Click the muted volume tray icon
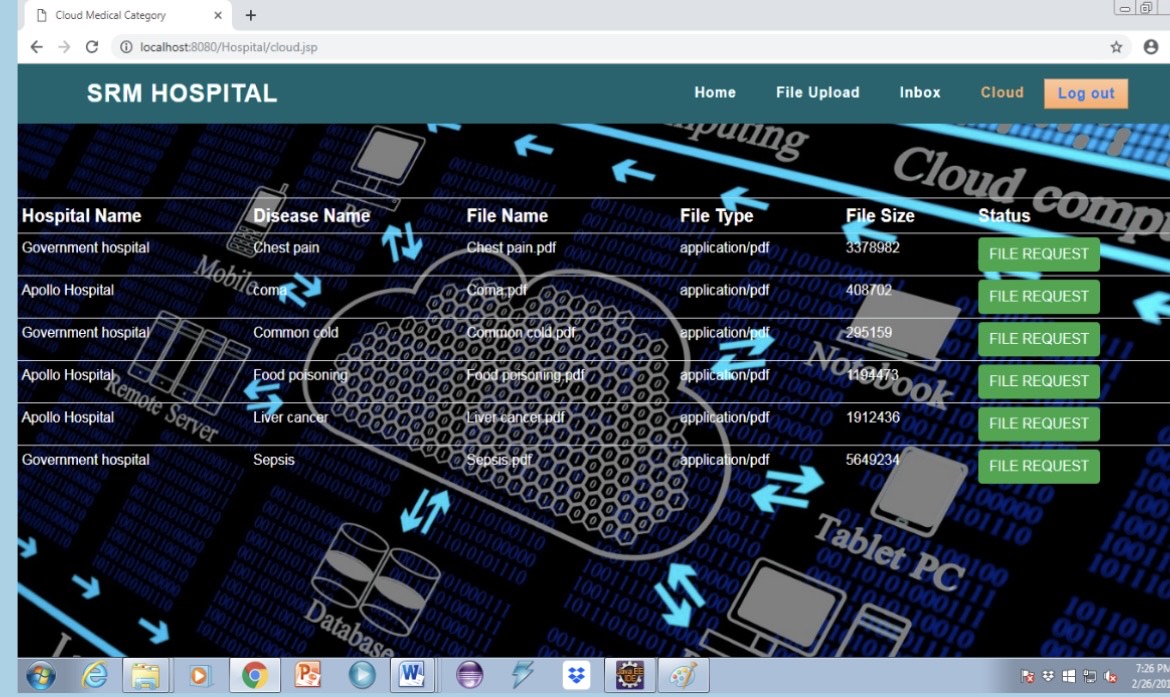1170x697 pixels. click(x=1110, y=676)
